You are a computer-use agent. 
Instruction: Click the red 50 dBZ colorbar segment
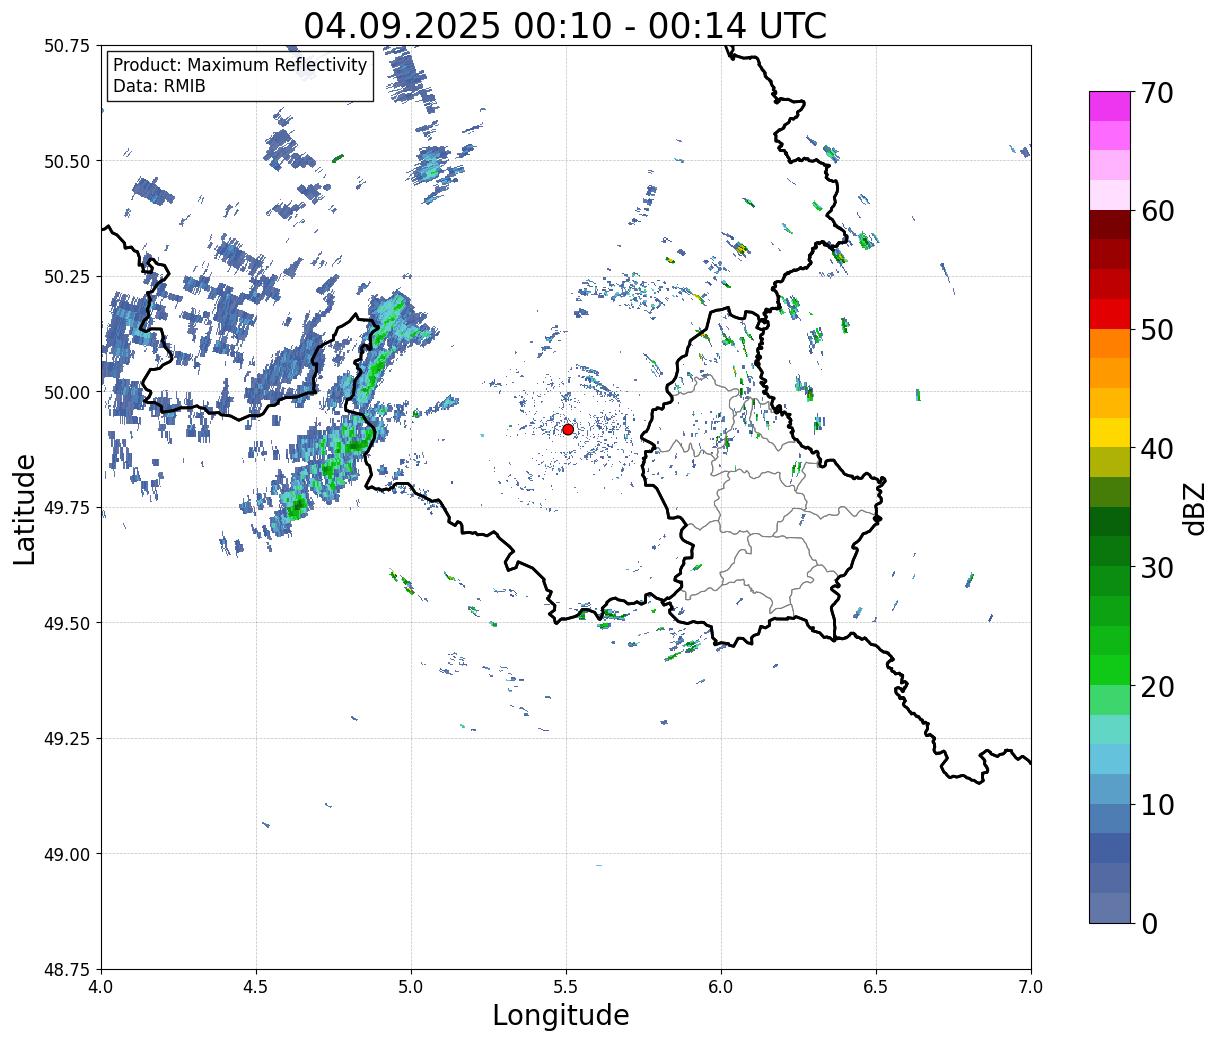[1110, 313]
